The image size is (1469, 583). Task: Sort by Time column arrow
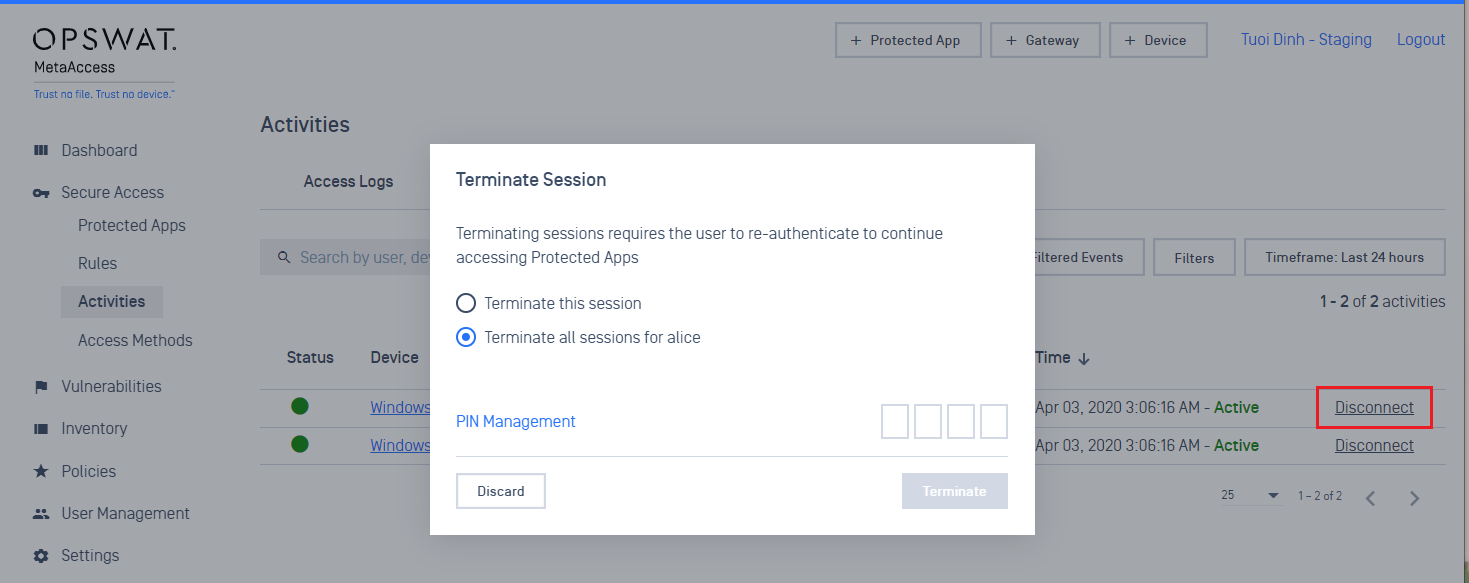click(x=1084, y=358)
